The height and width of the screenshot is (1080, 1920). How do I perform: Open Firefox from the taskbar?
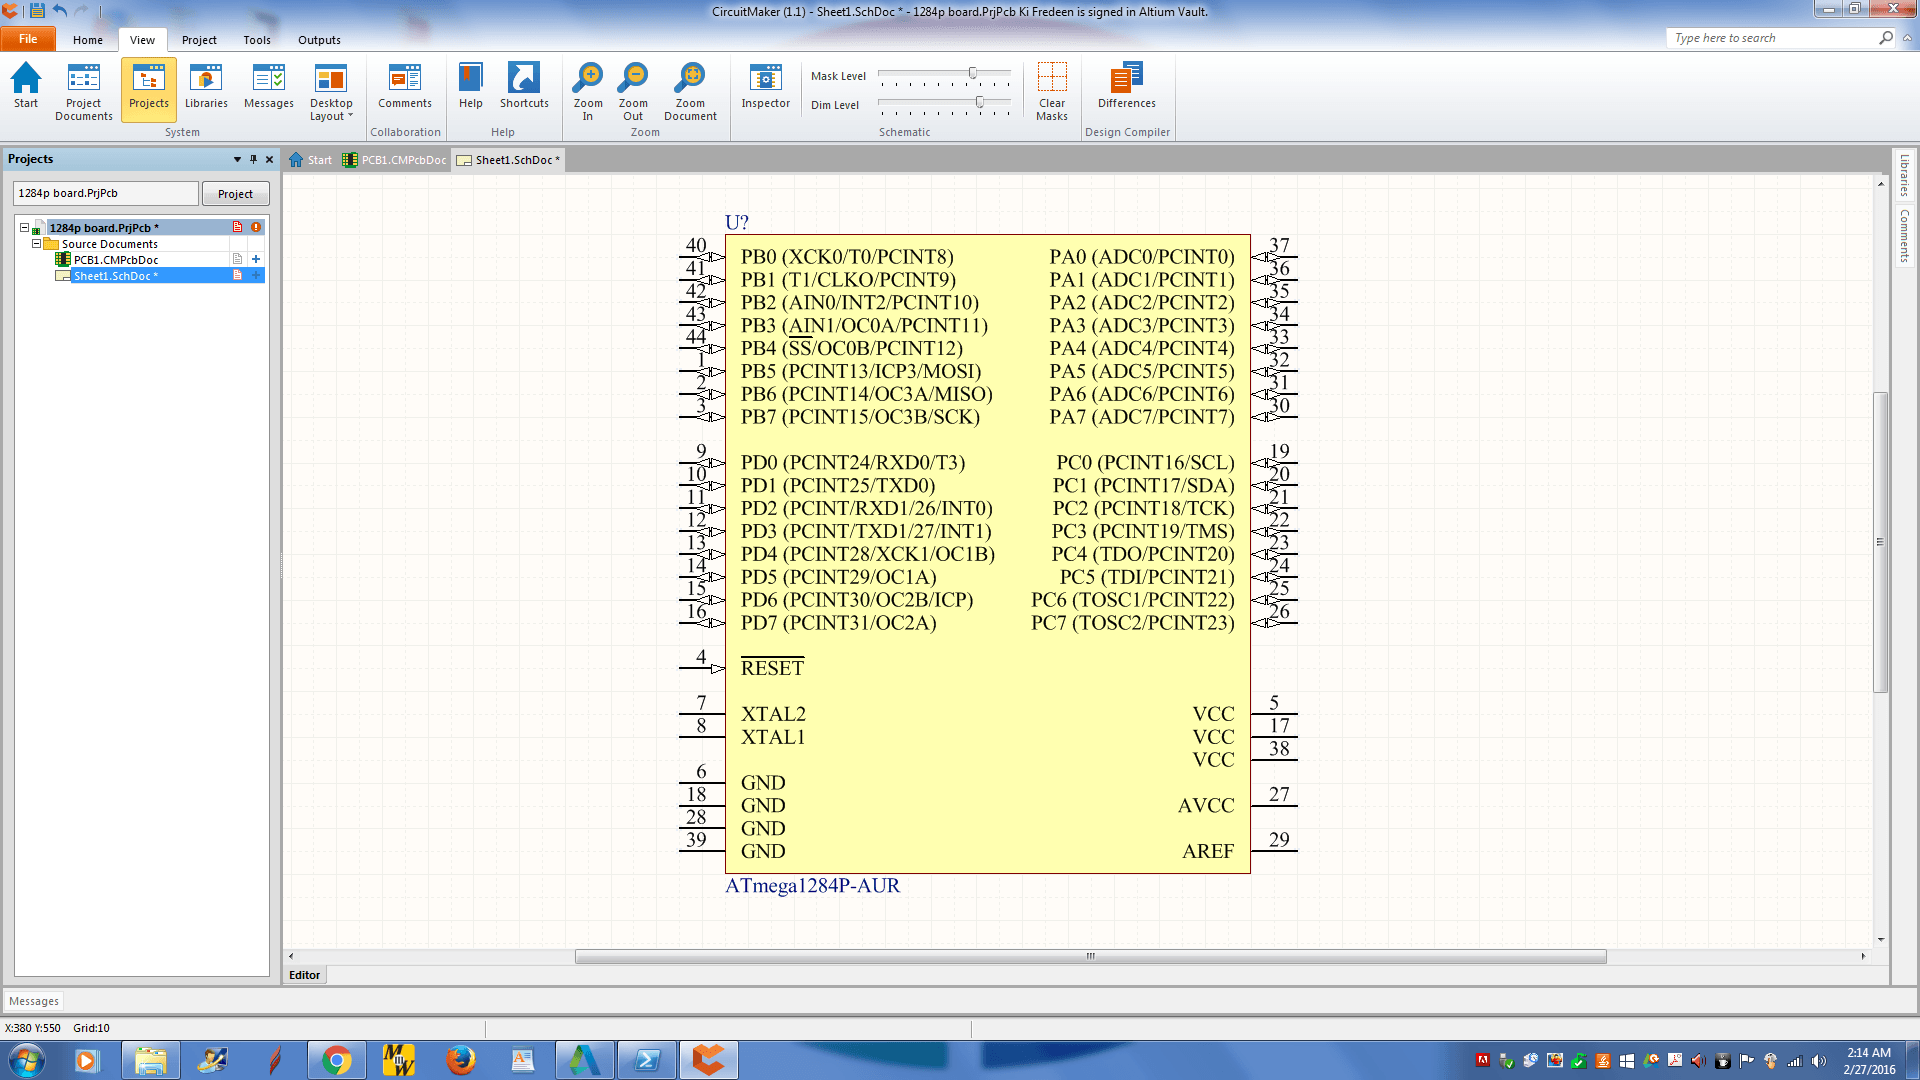click(x=460, y=1060)
